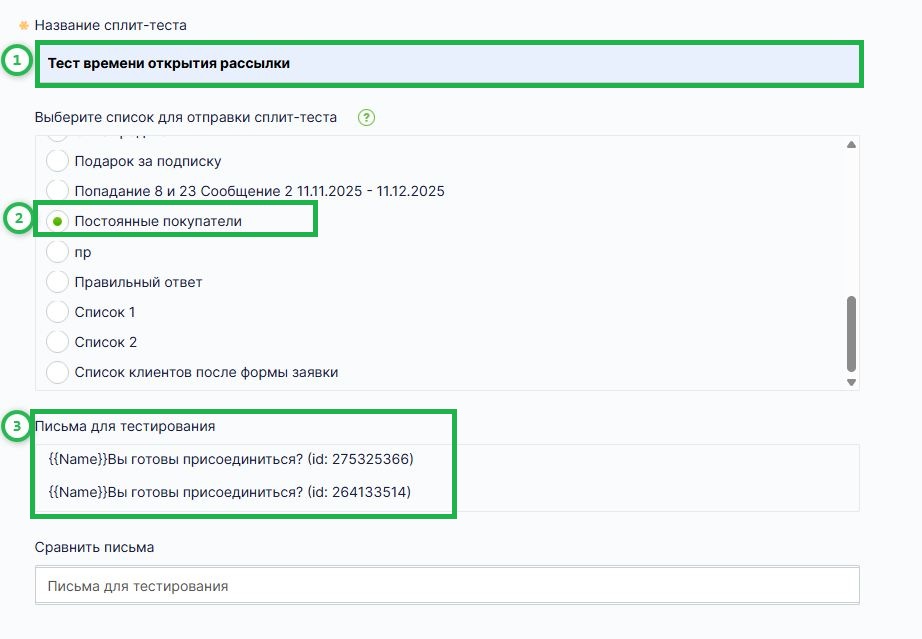Select "Попадание 8 и 23 Сообщение 2" list
Viewport: 922px width, 639px height.
point(57,191)
